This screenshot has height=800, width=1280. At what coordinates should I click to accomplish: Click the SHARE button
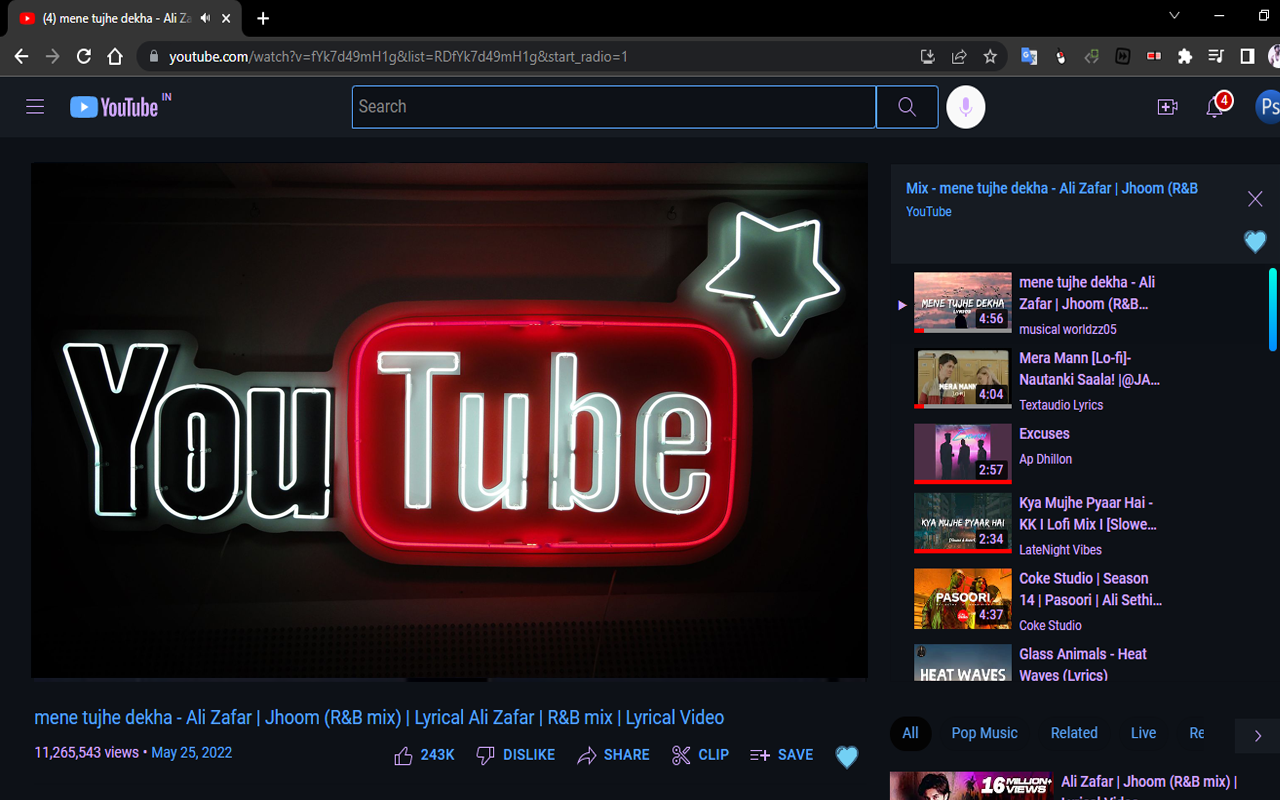tap(613, 755)
